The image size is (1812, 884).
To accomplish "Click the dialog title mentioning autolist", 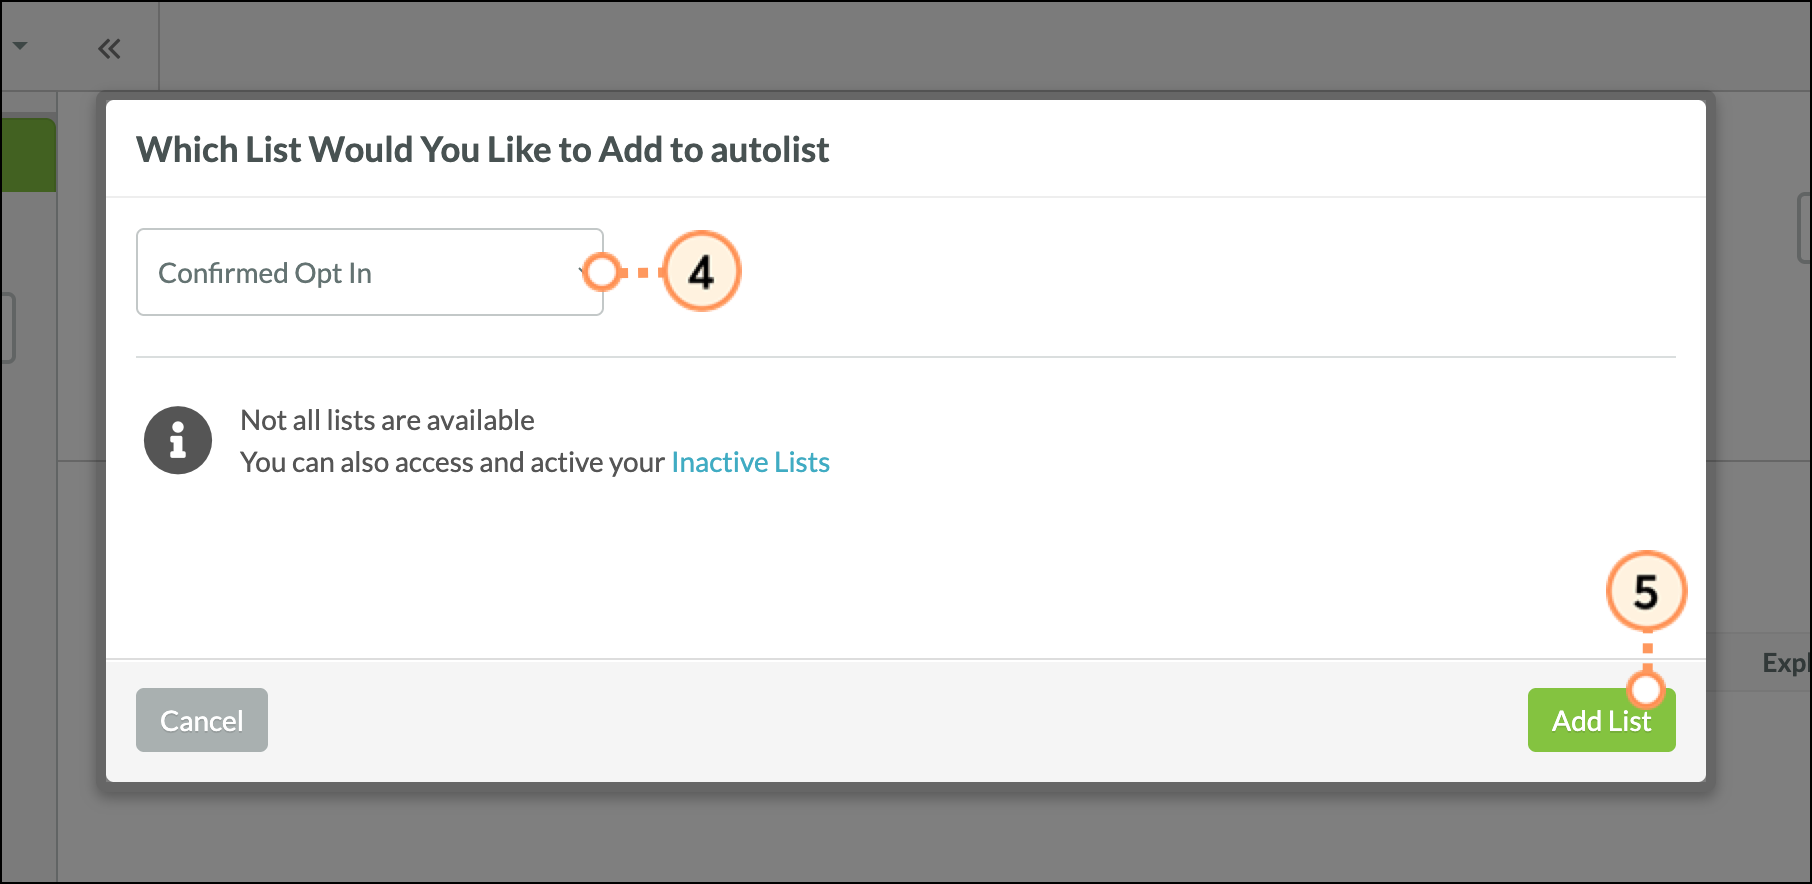I will (482, 150).
